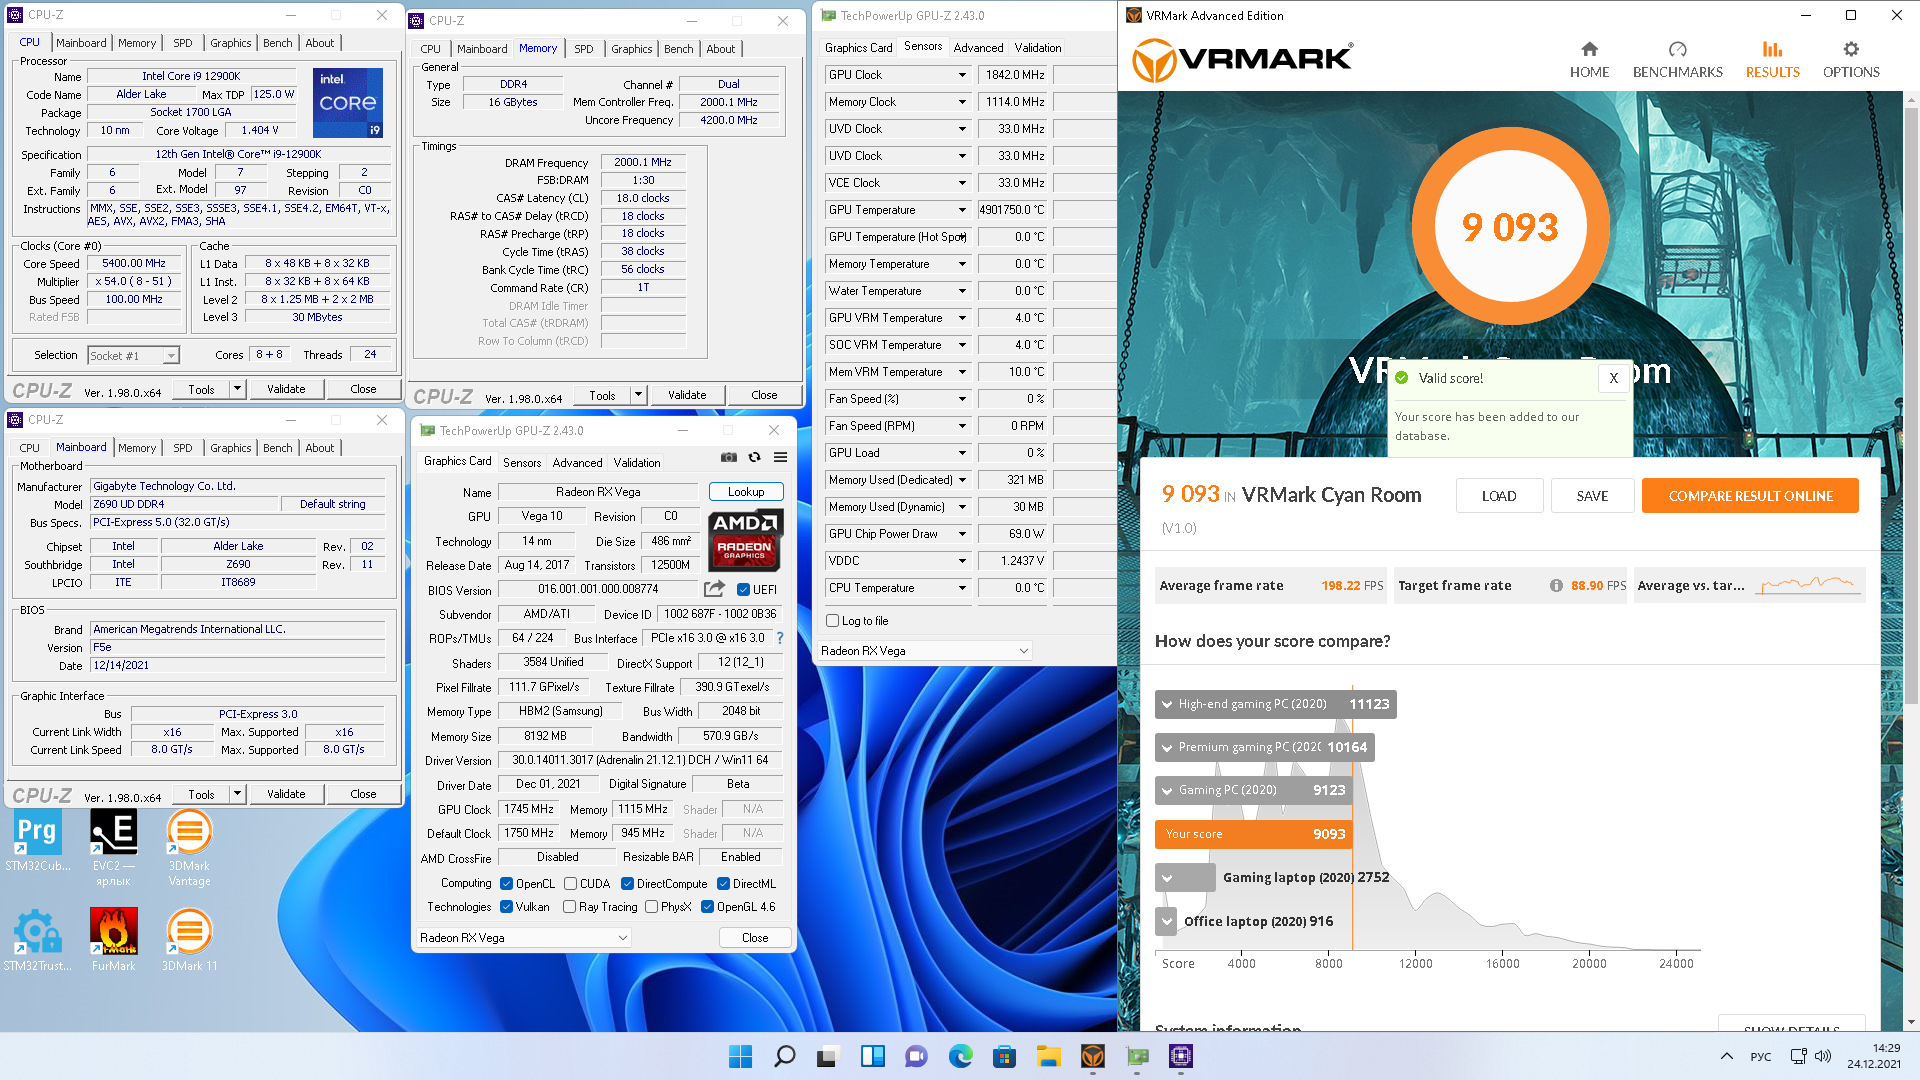Open EVC2 desktop shortcut icon

(x=113, y=847)
